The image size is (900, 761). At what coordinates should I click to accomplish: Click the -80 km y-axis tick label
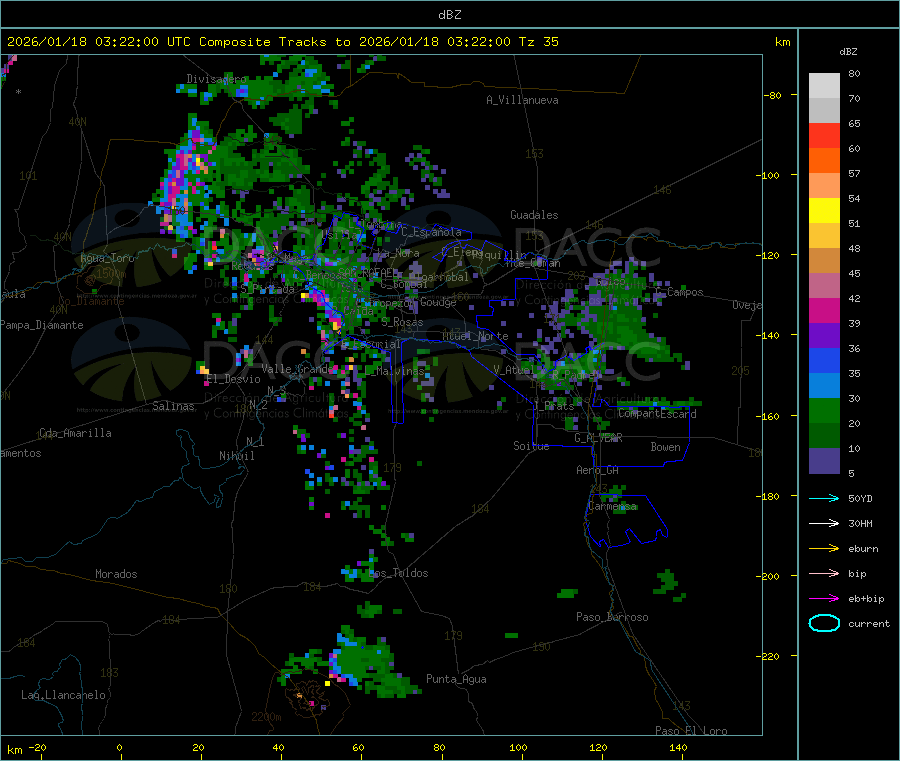pyautogui.click(x=773, y=95)
